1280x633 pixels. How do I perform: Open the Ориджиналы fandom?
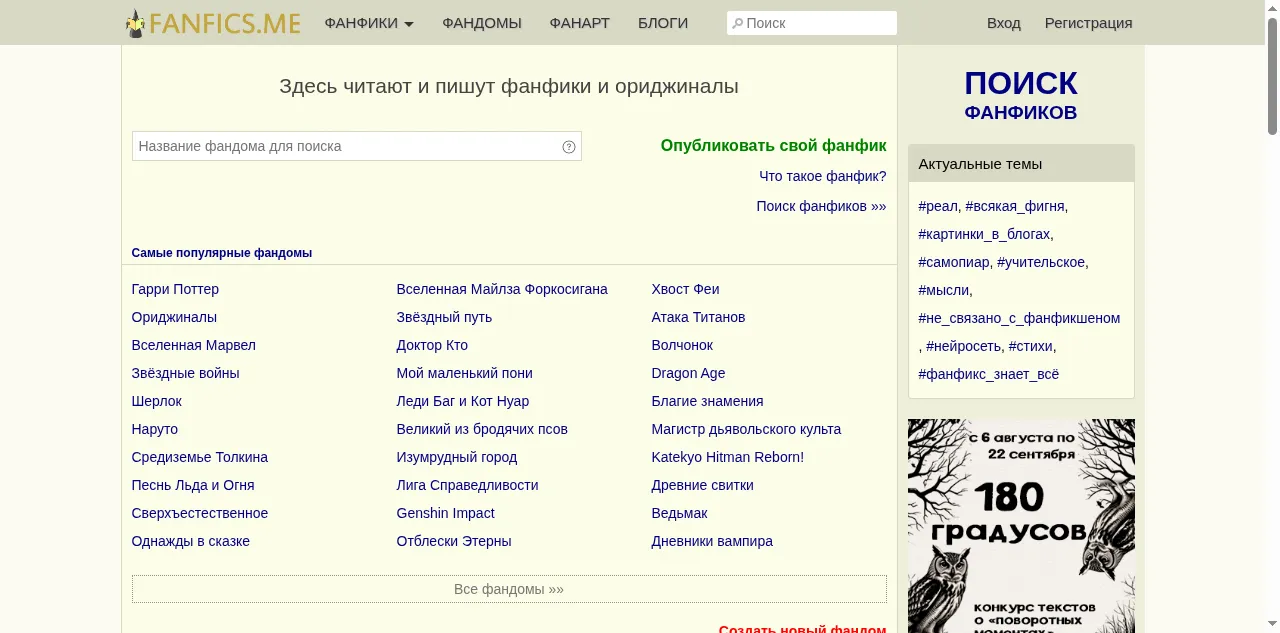click(x=174, y=317)
